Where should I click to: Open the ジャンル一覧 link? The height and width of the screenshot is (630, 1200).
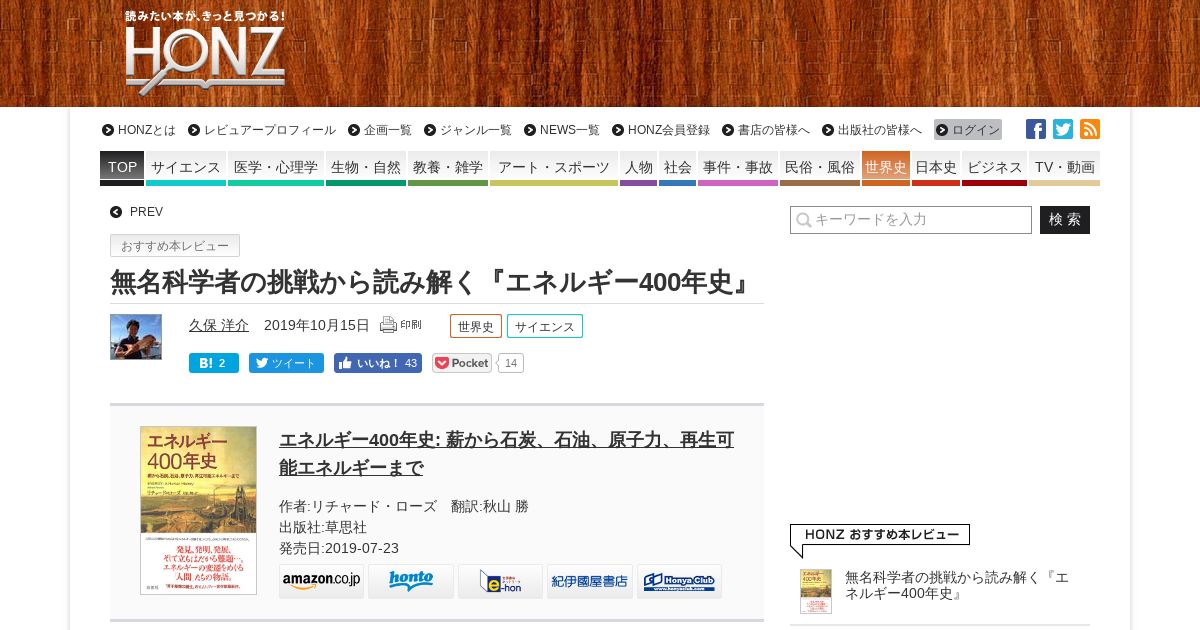point(468,130)
